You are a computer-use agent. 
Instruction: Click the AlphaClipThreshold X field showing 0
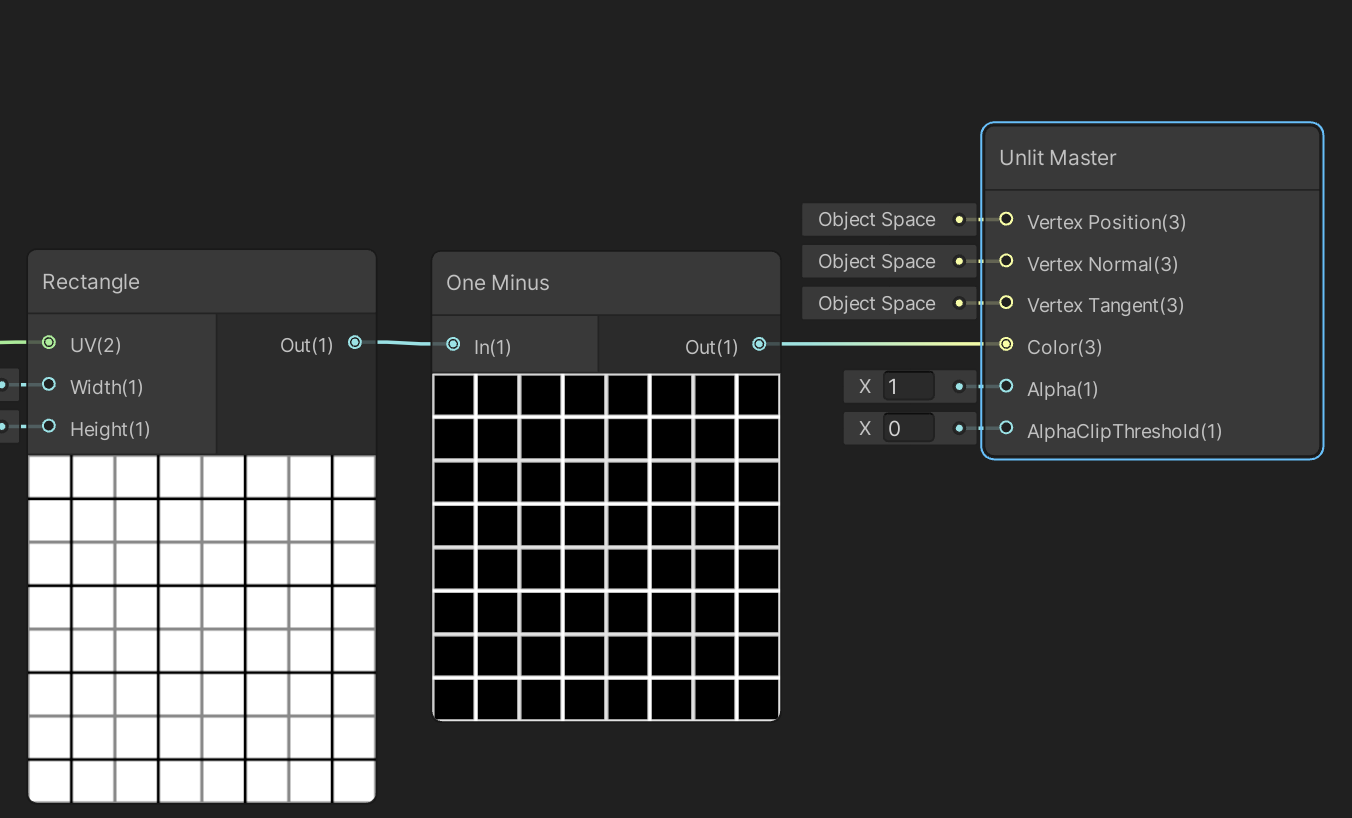click(x=908, y=428)
